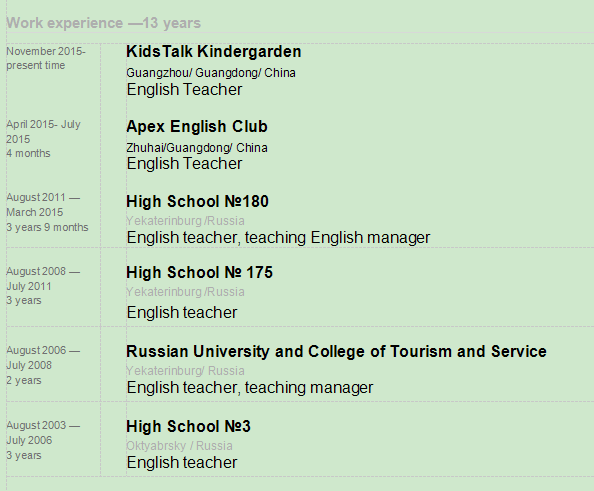Select the High School №3 heading

coord(188,427)
